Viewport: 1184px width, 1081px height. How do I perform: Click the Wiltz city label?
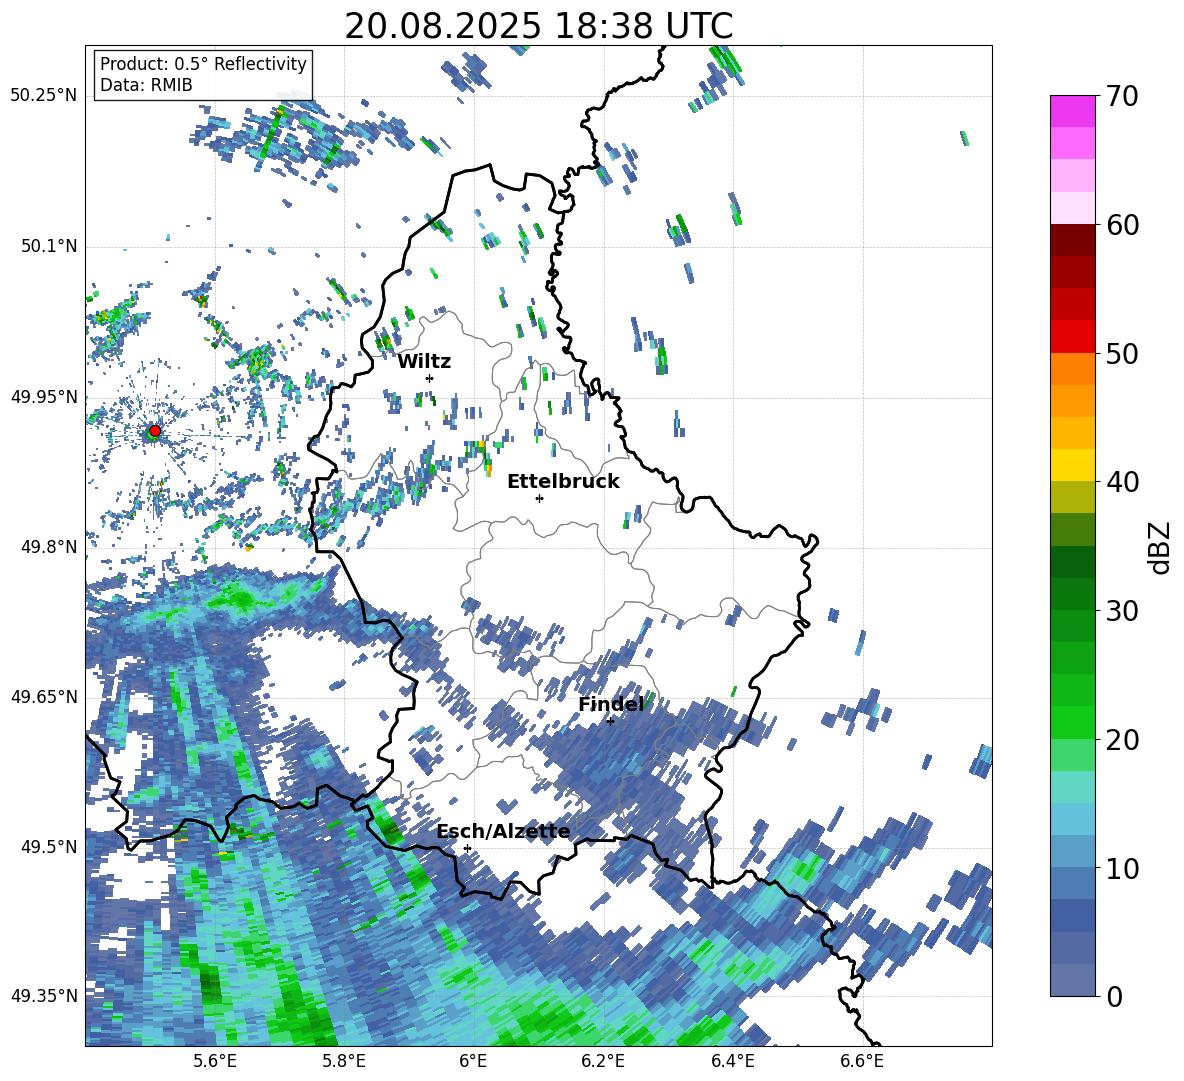[x=424, y=362]
